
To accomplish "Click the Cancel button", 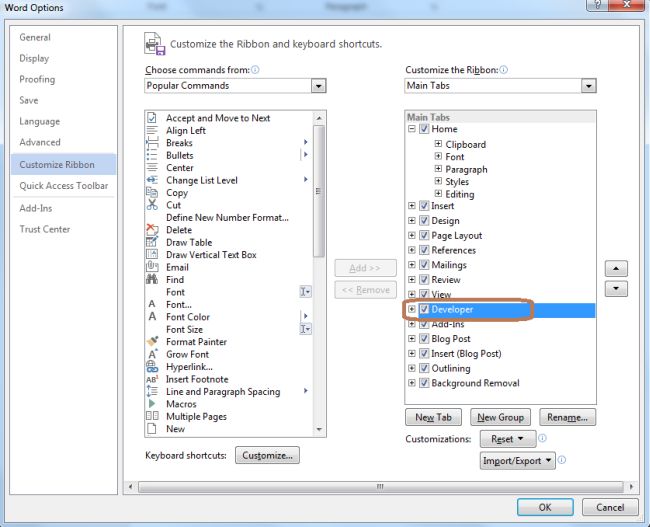I will 610,507.
